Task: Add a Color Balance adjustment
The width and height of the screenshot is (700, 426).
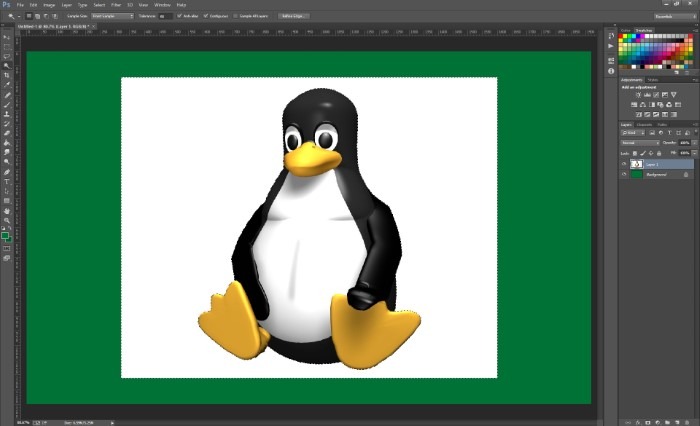Action: [643, 105]
